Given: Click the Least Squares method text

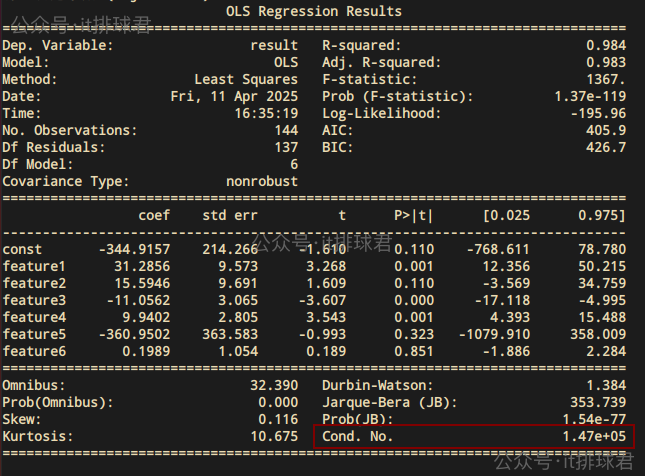Looking at the screenshot, I should (x=246, y=79).
